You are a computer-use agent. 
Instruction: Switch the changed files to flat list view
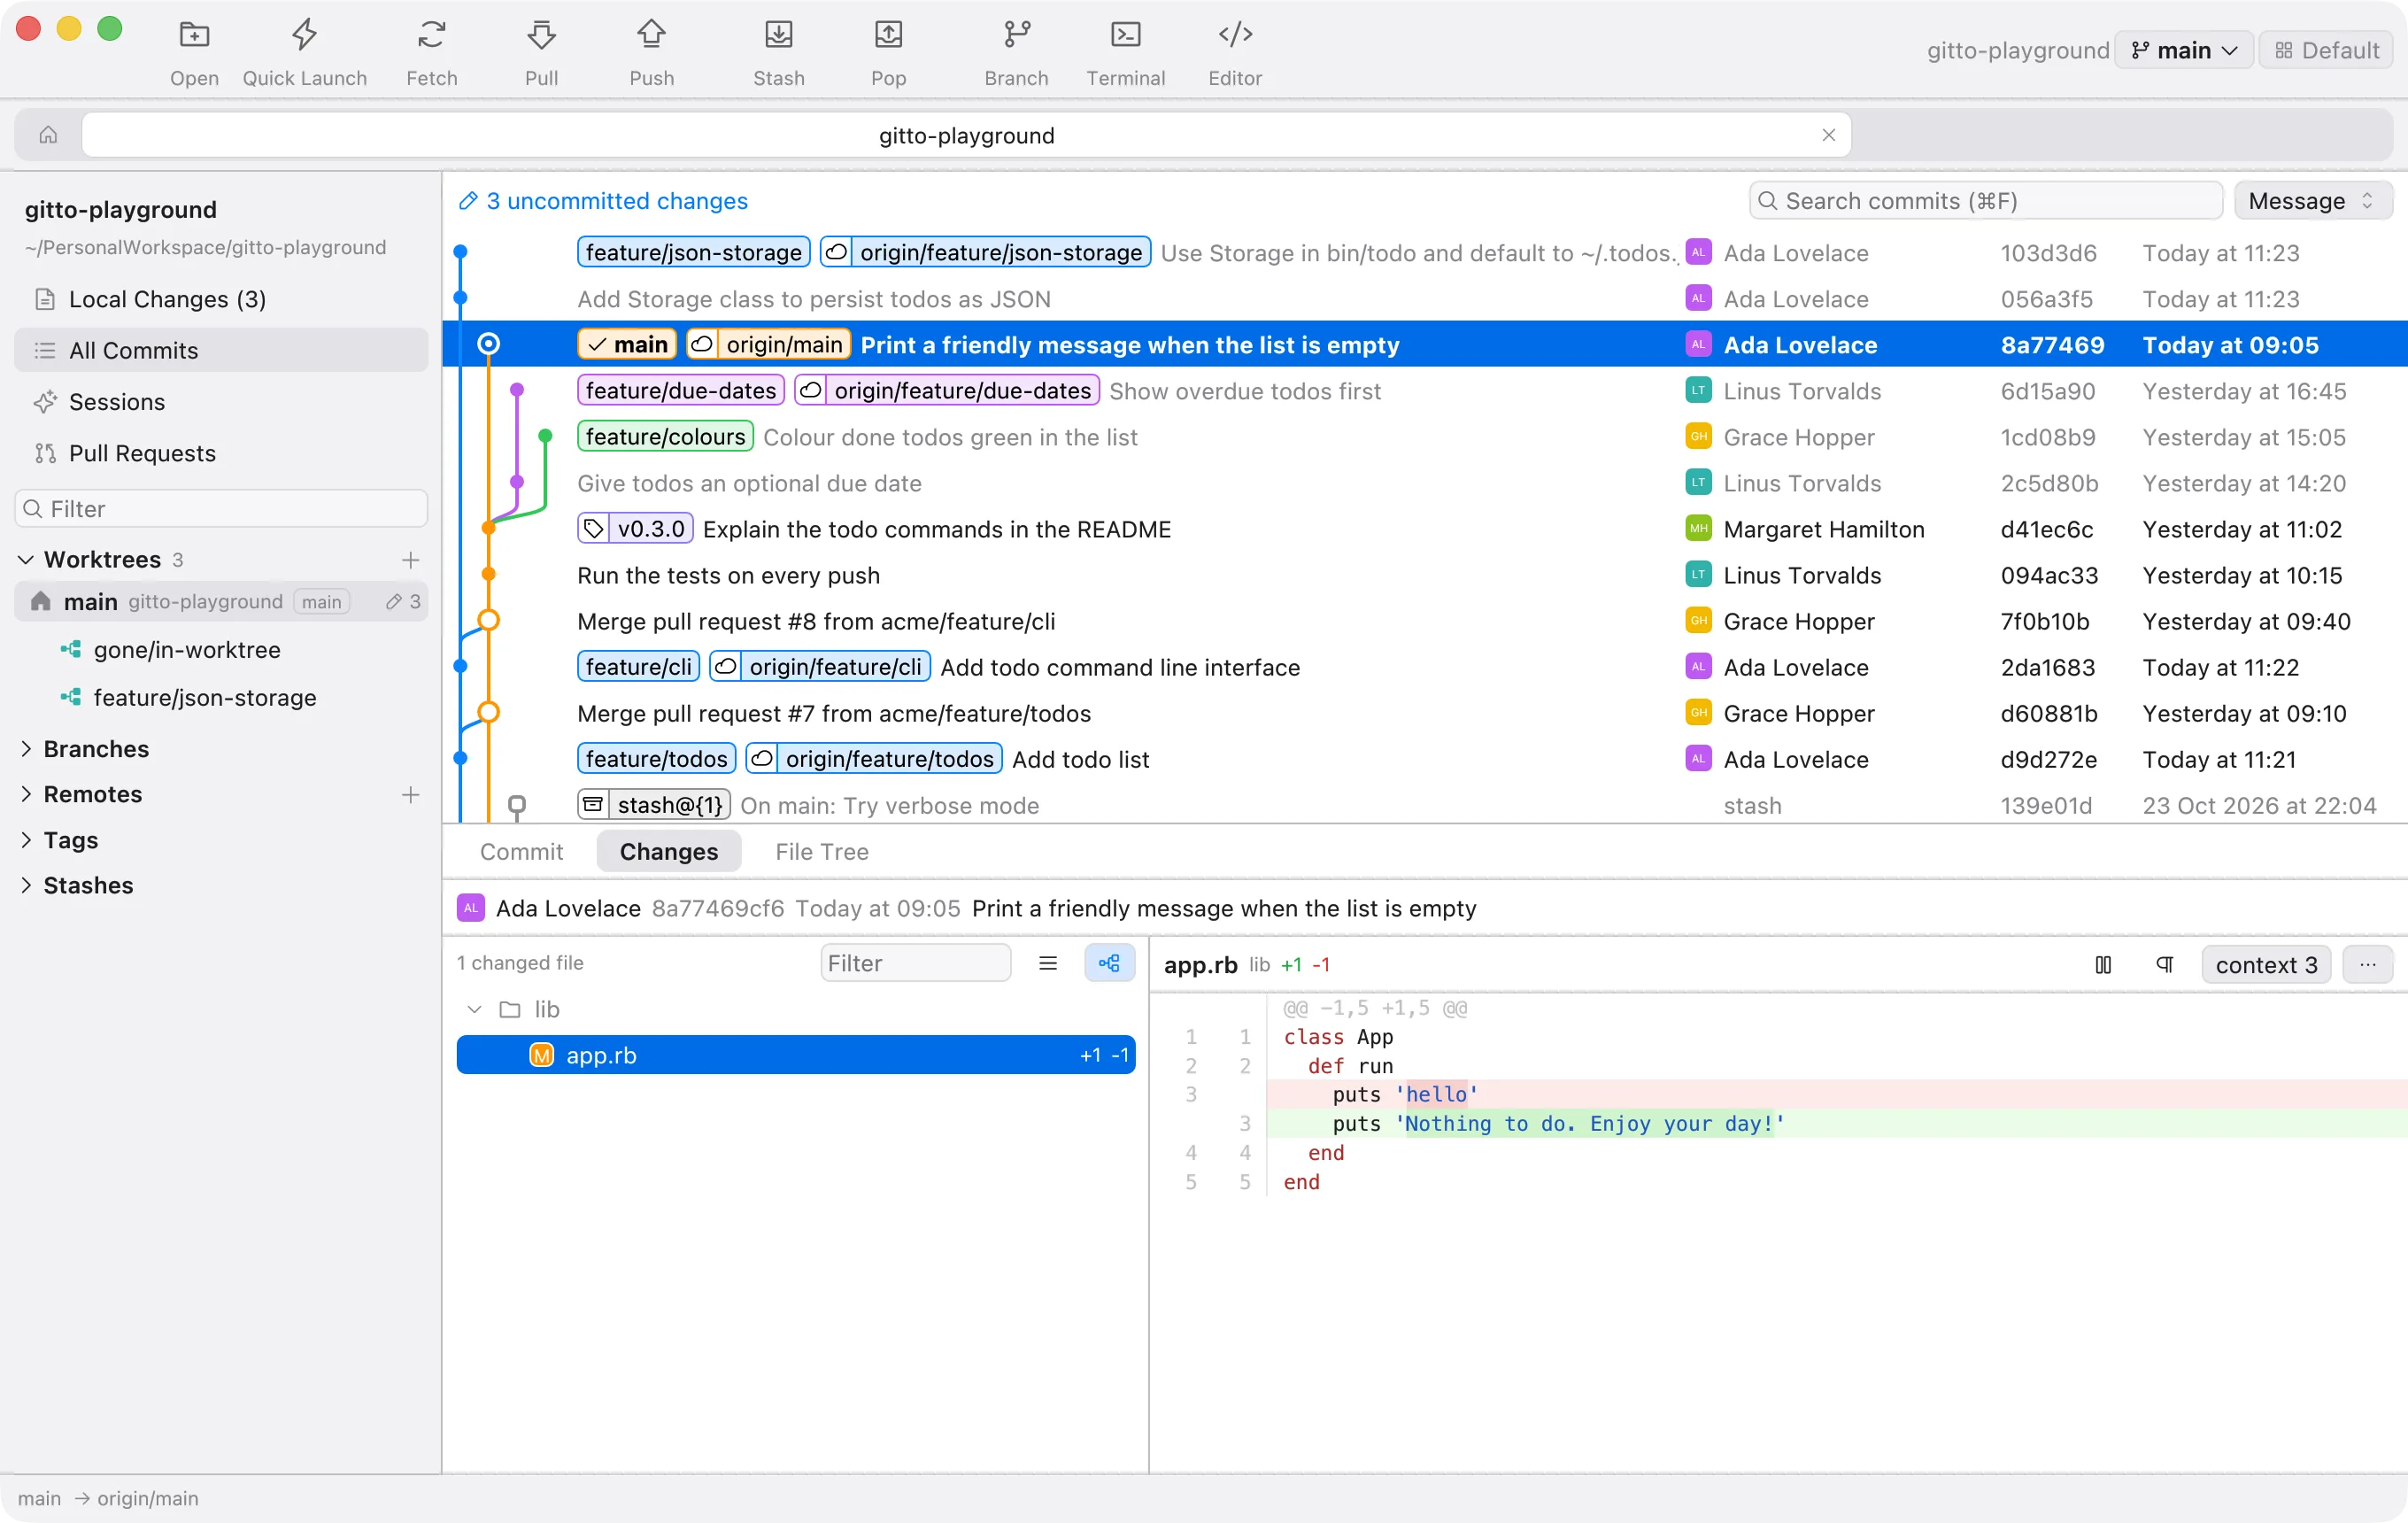(x=1047, y=963)
